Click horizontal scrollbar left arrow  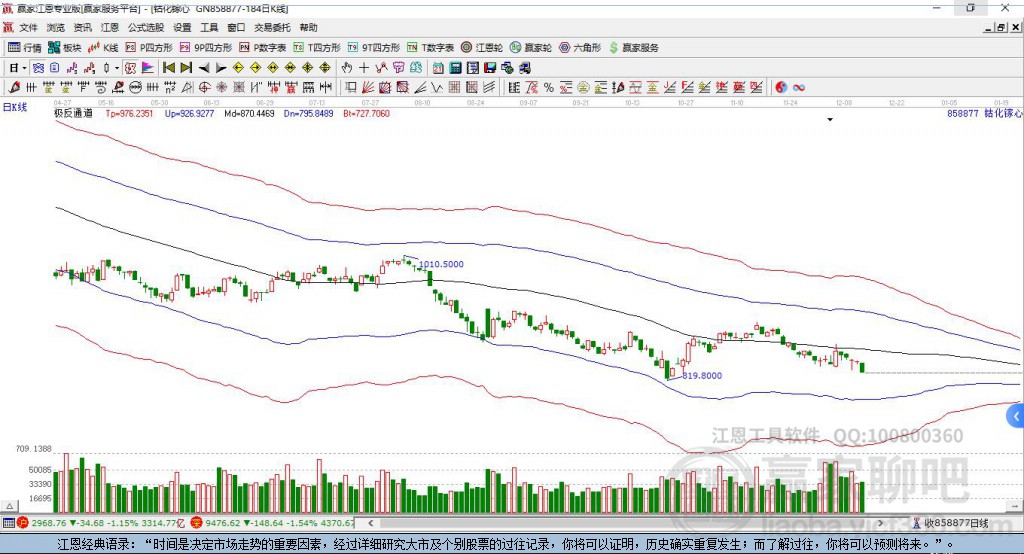click(370, 523)
